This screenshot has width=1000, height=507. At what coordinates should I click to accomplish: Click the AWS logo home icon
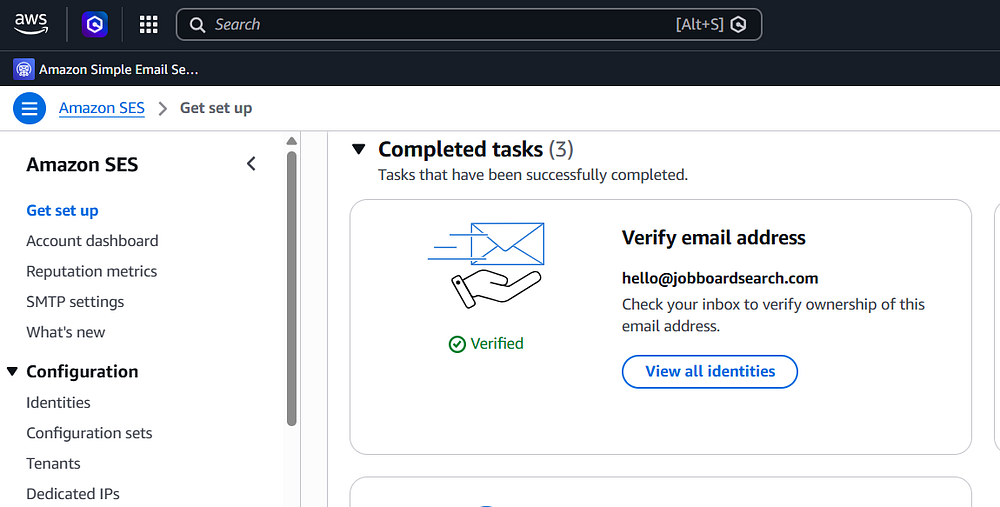(31, 24)
